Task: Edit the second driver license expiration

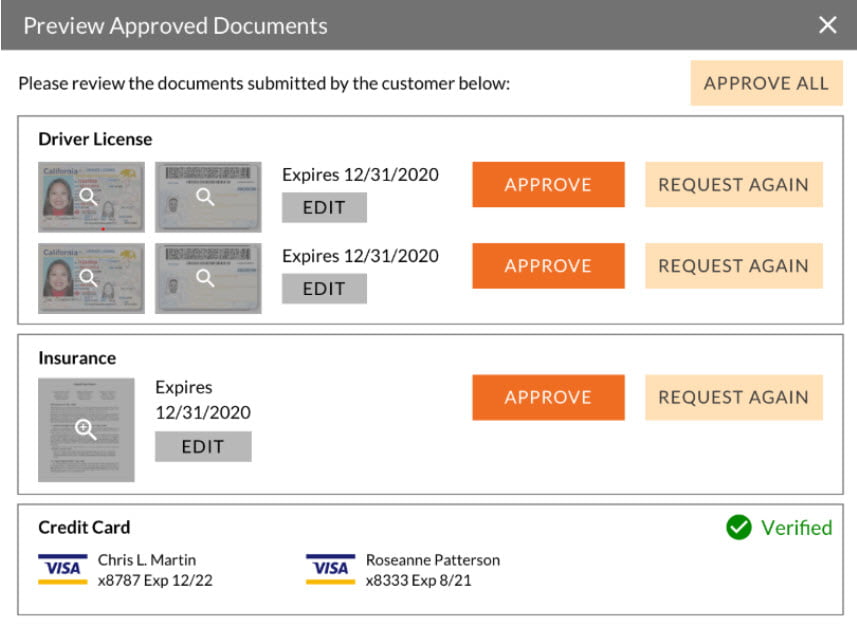Action: 324,289
